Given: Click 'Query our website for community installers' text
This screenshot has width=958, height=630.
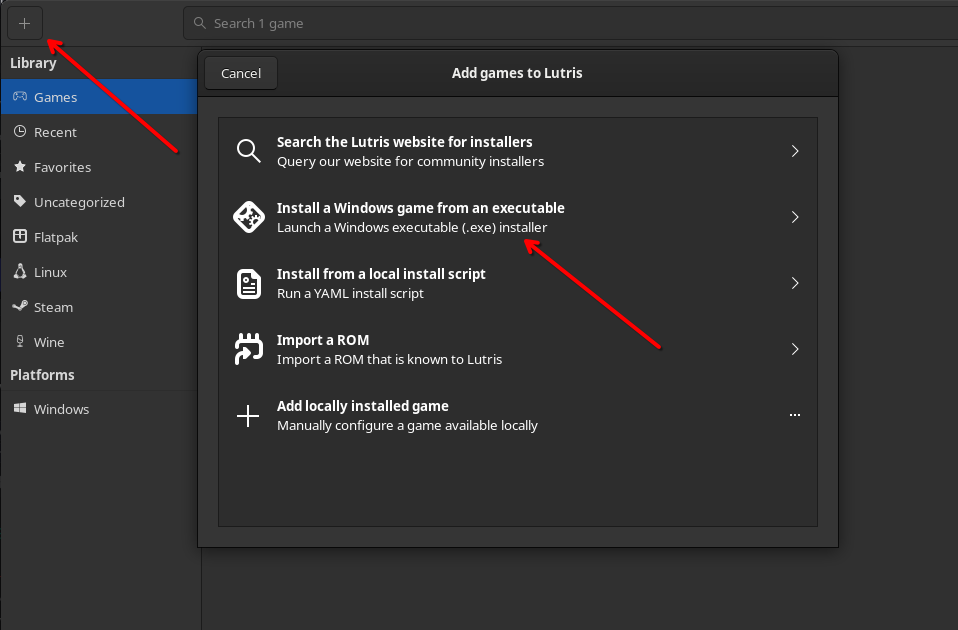Looking at the screenshot, I should click(x=411, y=161).
